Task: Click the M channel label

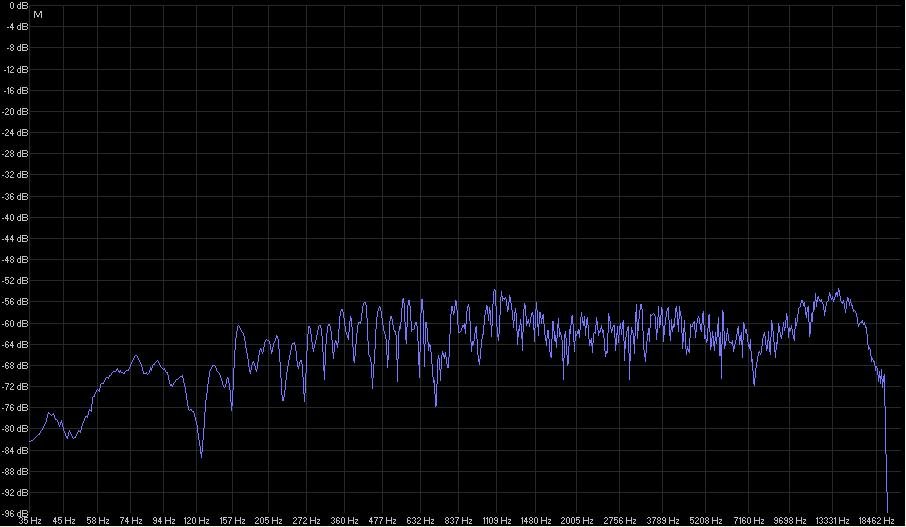Action: coord(37,16)
